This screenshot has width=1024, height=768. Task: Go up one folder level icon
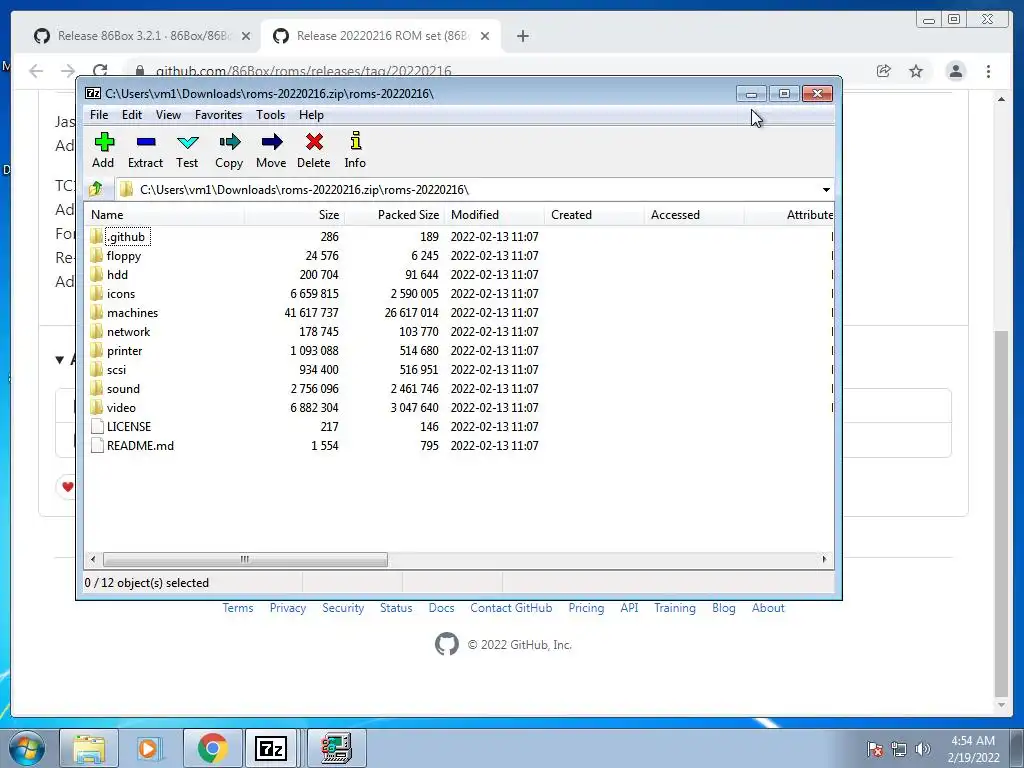point(95,189)
